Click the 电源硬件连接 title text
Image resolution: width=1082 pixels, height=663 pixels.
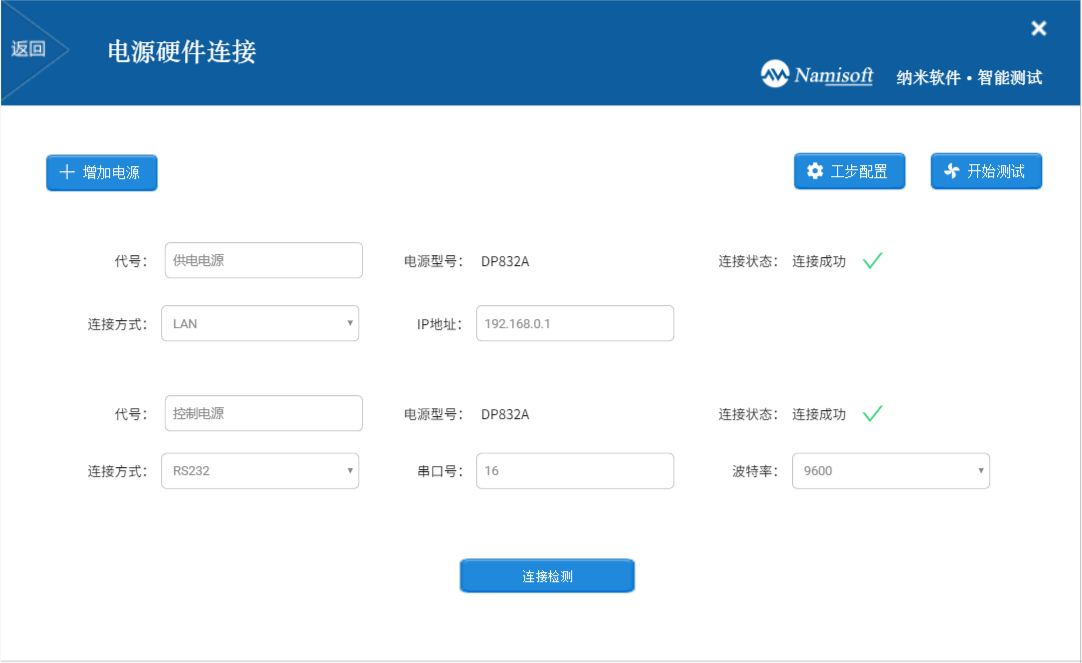[x=182, y=52]
